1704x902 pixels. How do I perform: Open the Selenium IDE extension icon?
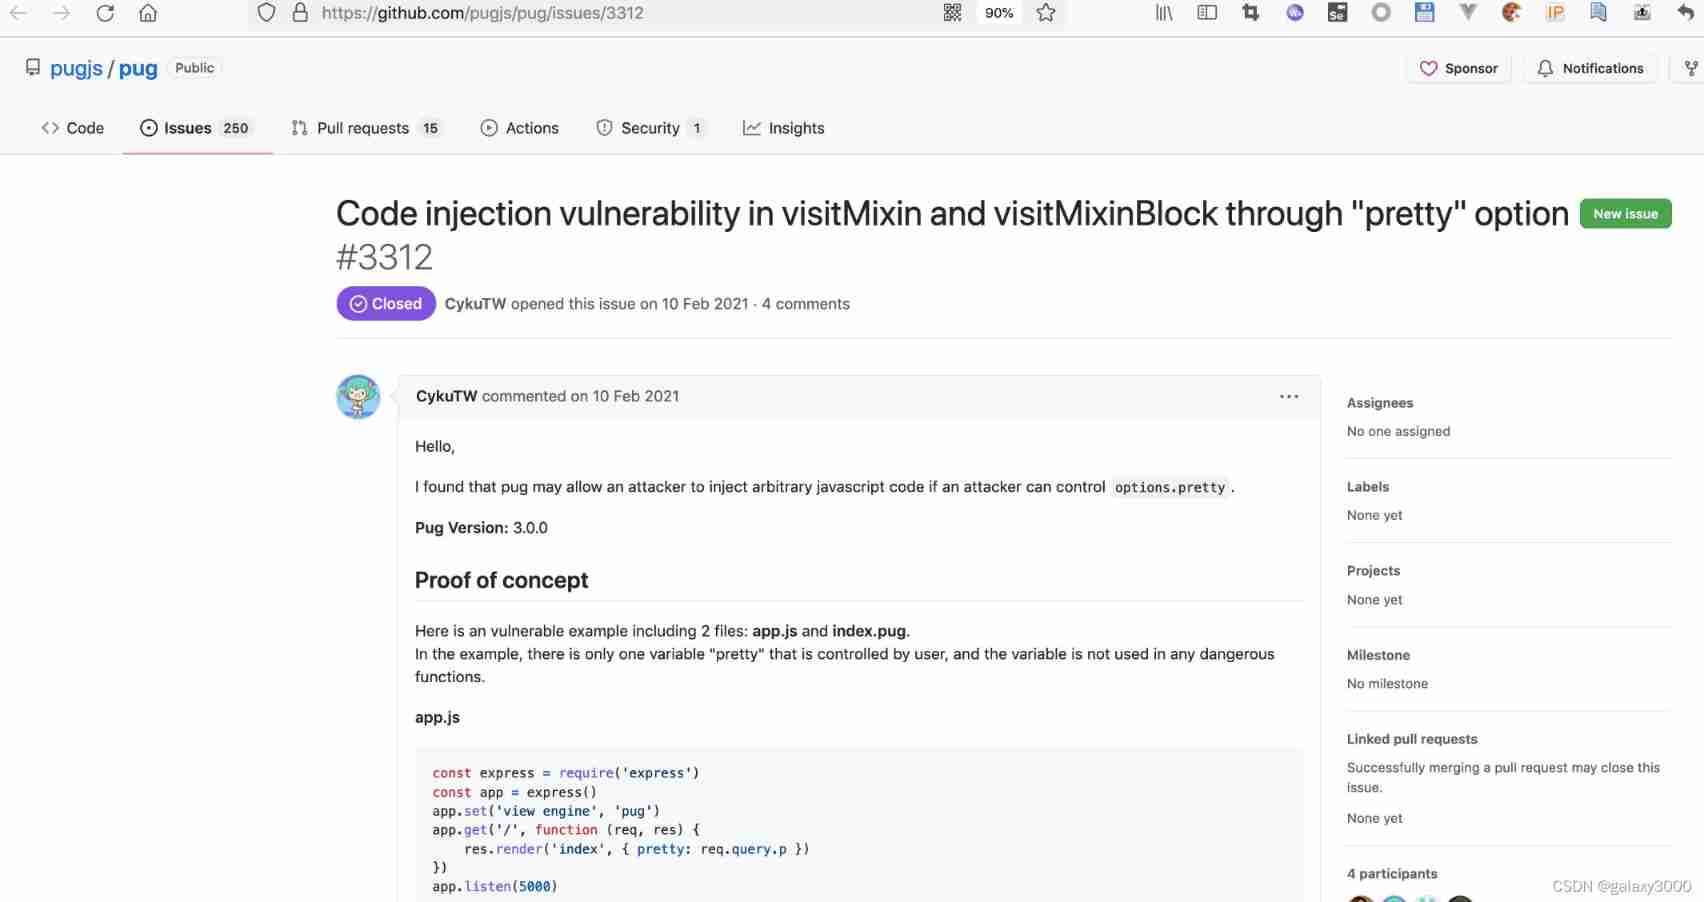(1337, 13)
